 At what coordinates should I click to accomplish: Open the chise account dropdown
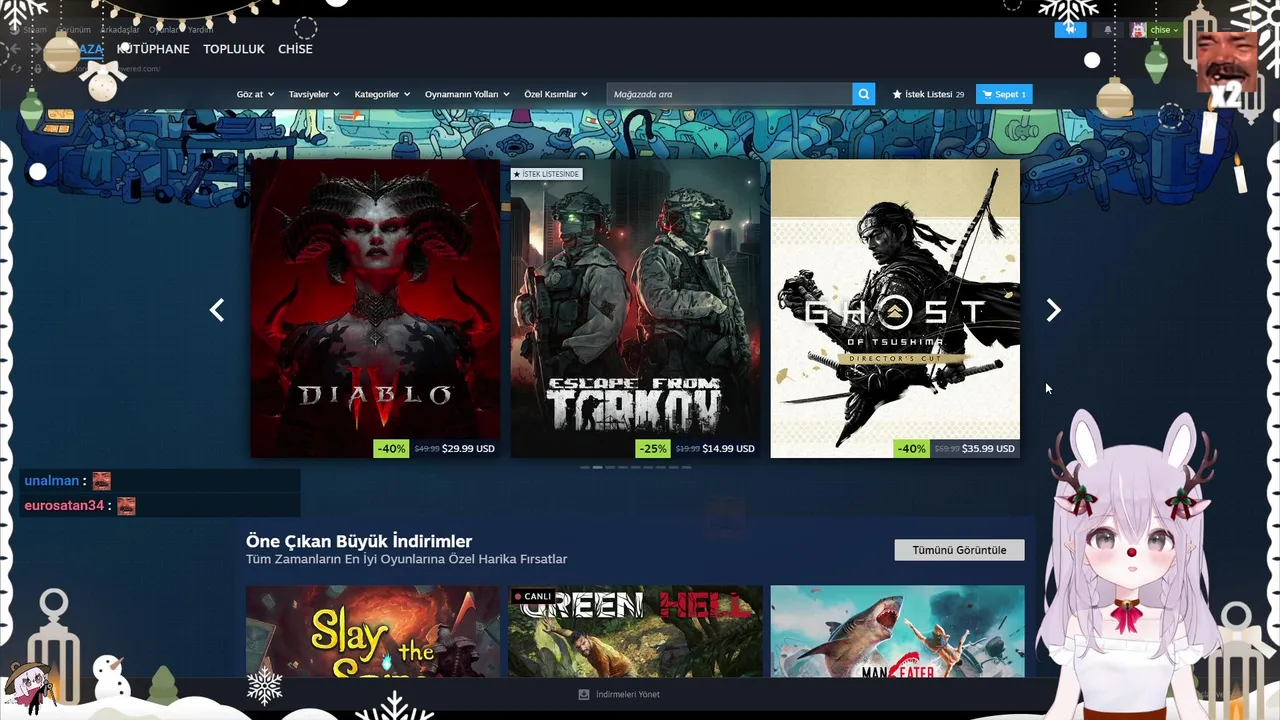pyautogui.click(x=1164, y=30)
